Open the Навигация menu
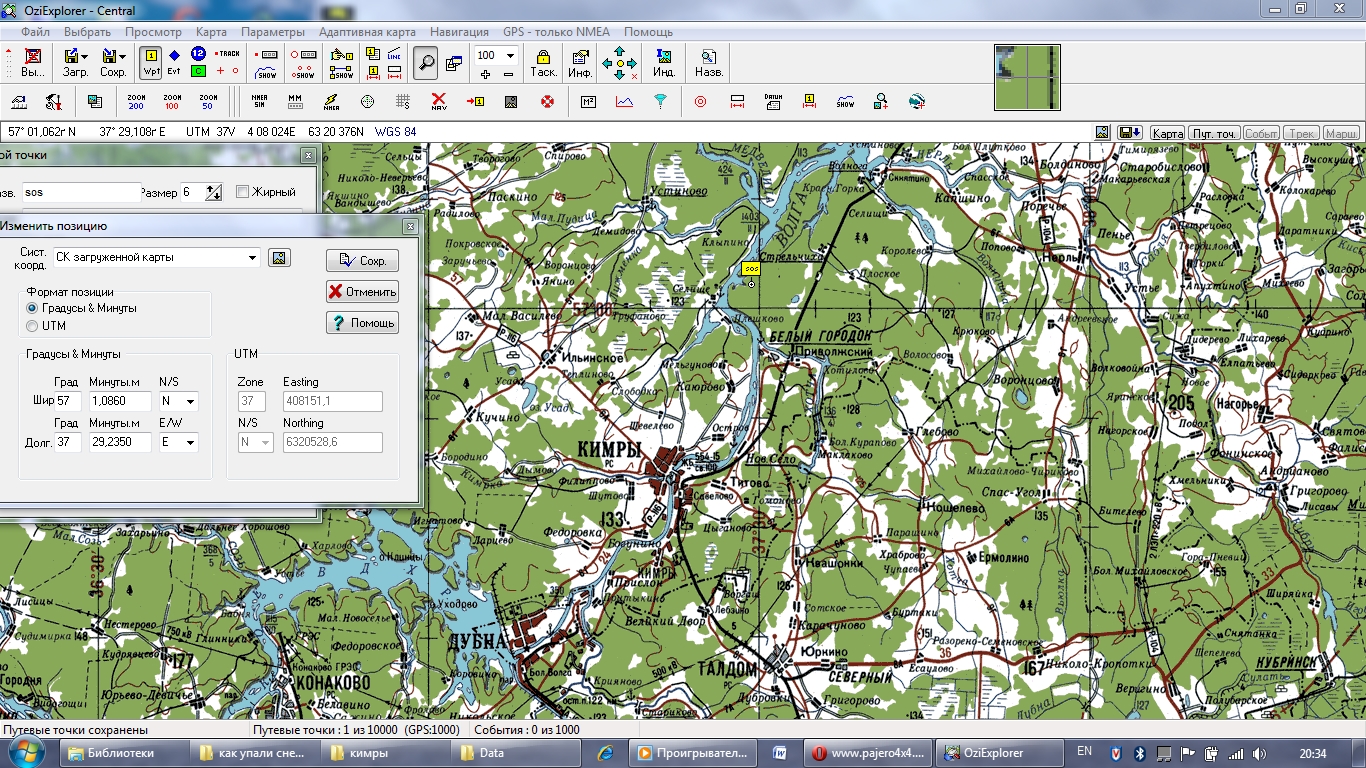This screenshot has height=768, width=1366. click(x=460, y=32)
